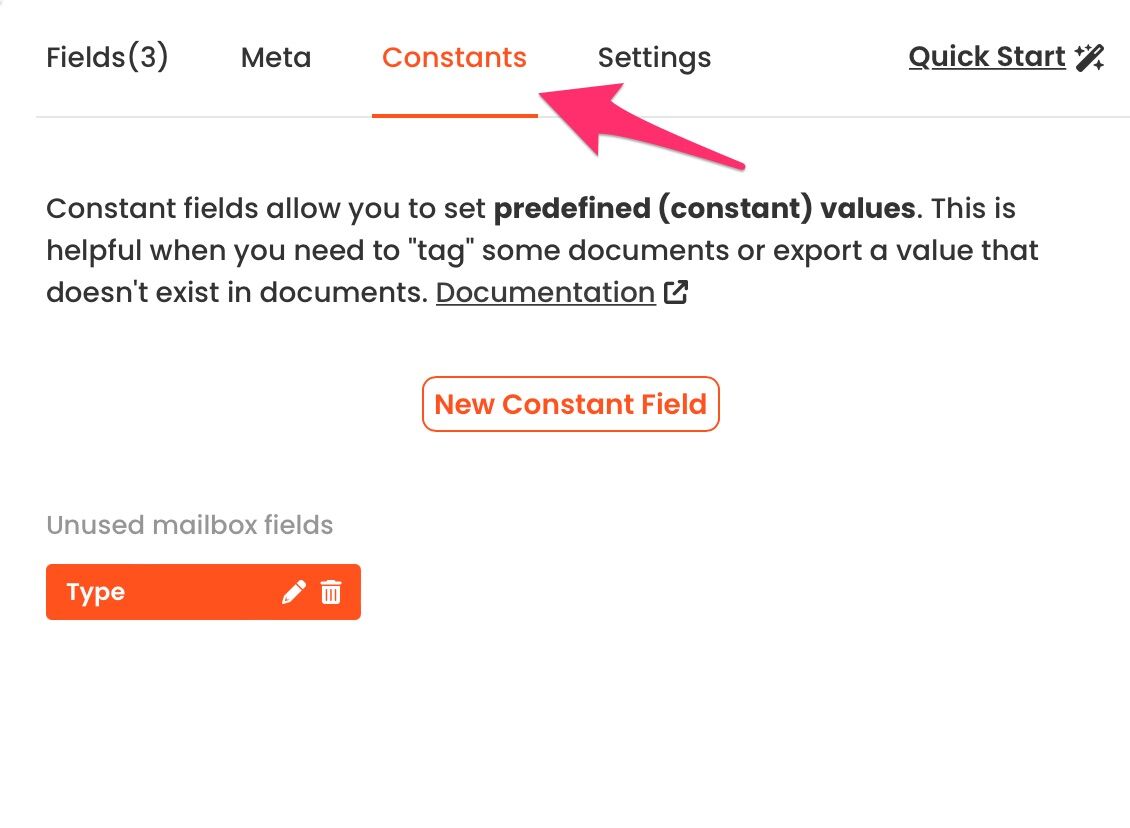Switch to the Fields(3) tab
1130x828 pixels.
click(107, 57)
